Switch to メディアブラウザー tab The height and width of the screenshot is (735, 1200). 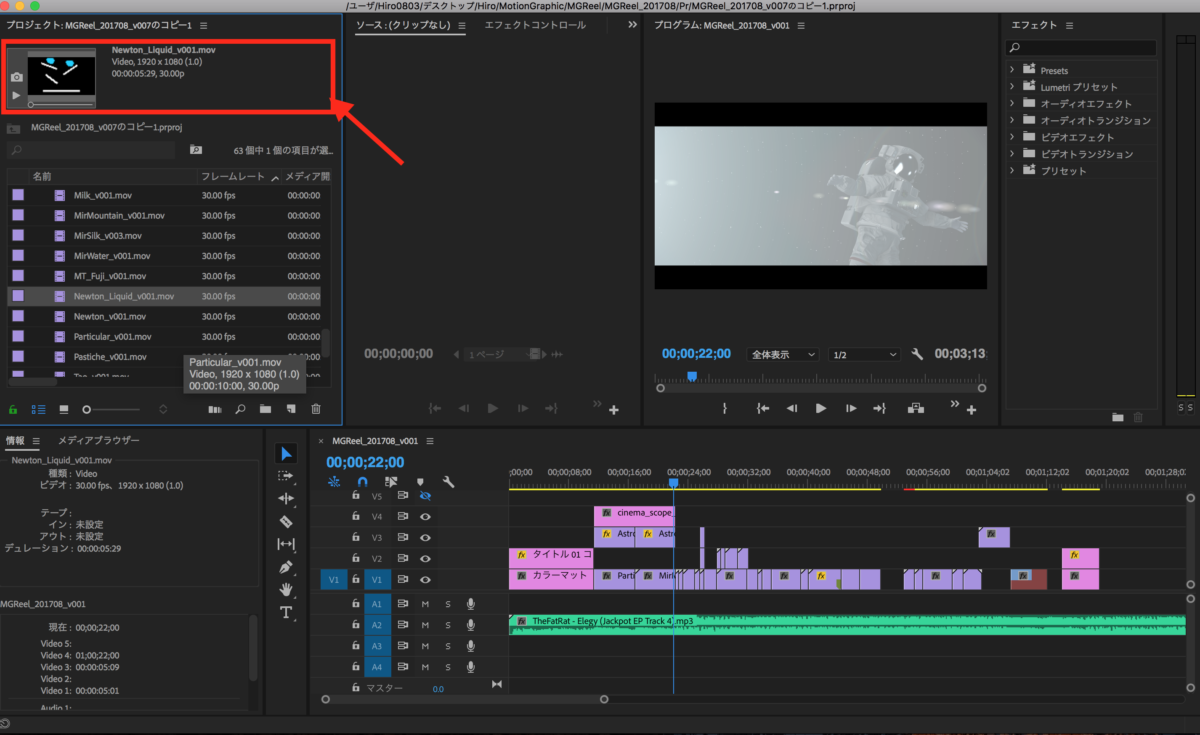(x=99, y=440)
